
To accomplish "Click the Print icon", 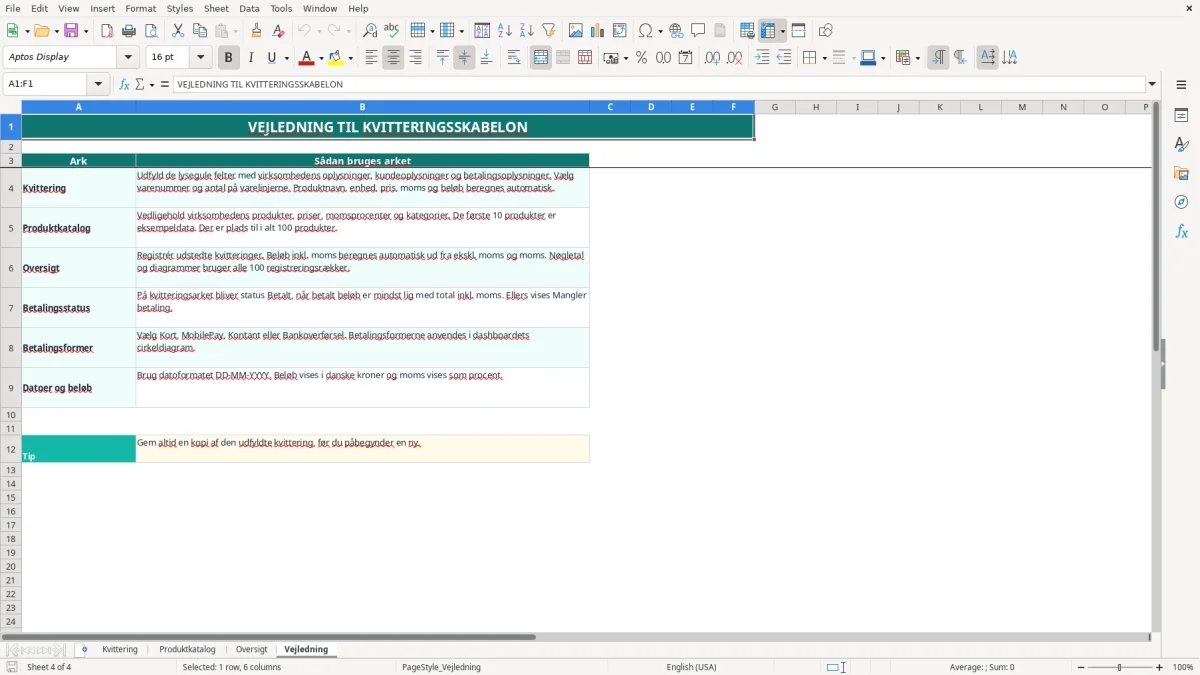I will (129, 31).
